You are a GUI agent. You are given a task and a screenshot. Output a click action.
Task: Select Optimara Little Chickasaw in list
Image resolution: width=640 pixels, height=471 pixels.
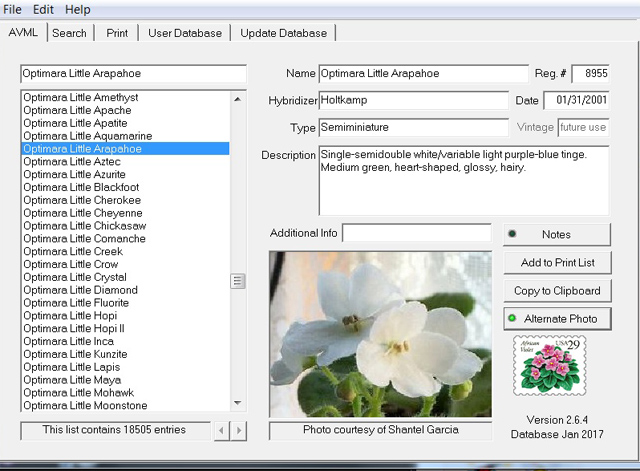click(125, 226)
